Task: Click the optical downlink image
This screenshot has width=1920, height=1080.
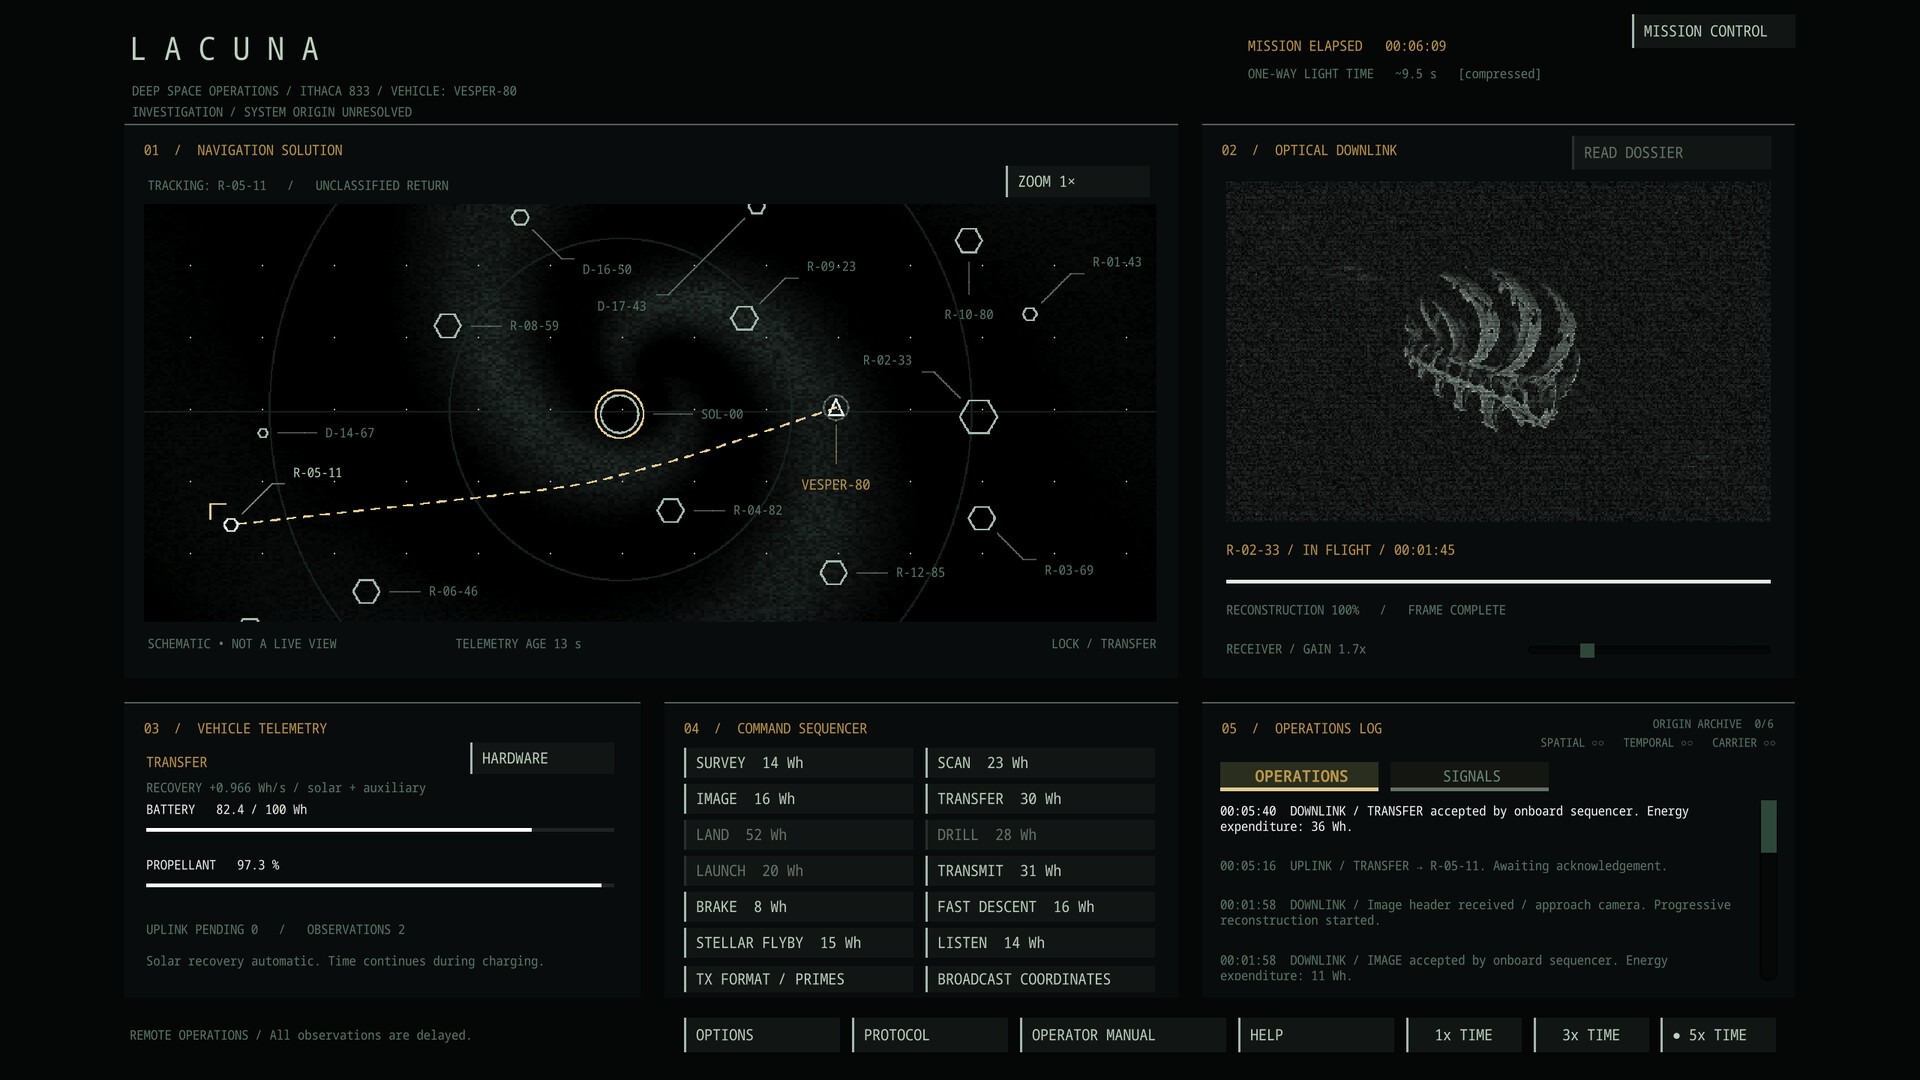Action: (1498, 352)
